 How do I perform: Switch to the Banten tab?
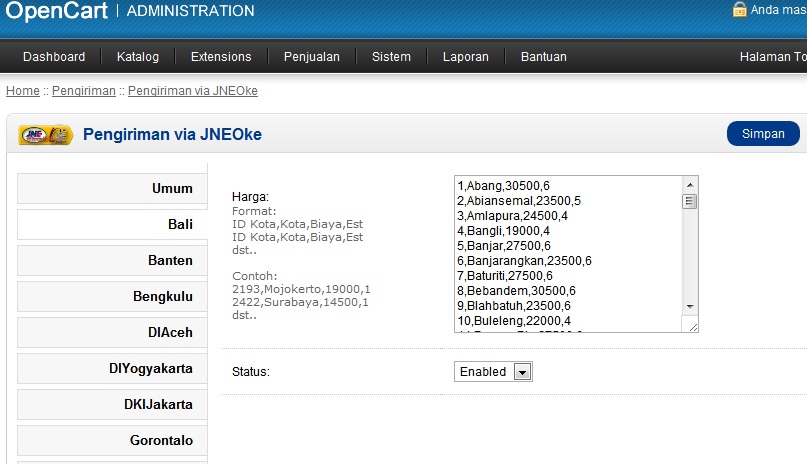click(112, 260)
